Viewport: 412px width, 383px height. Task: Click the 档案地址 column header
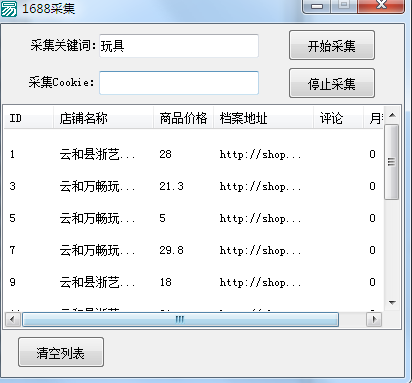click(x=263, y=118)
